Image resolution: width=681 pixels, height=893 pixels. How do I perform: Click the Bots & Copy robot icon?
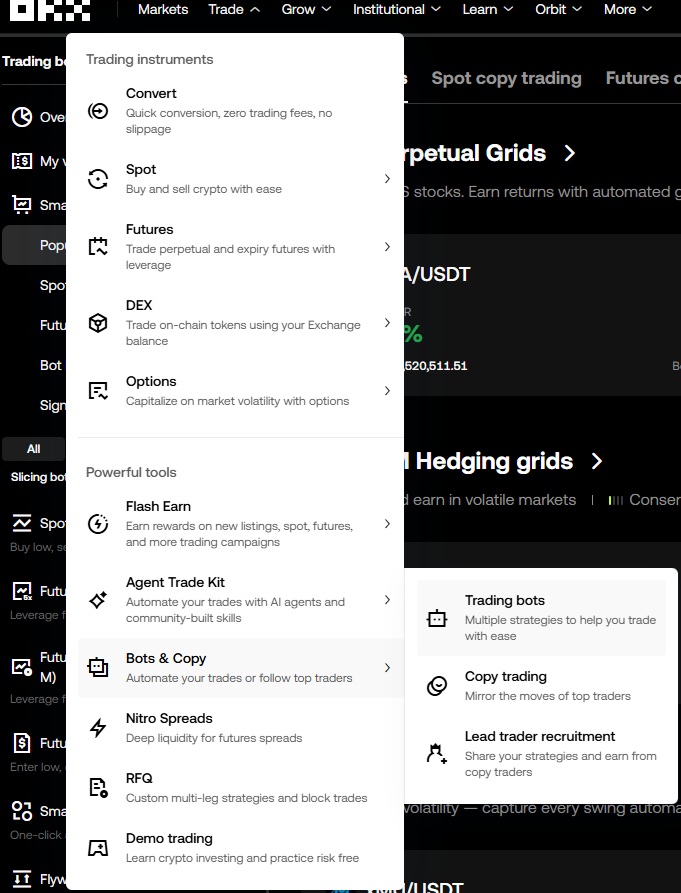point(98,667)
